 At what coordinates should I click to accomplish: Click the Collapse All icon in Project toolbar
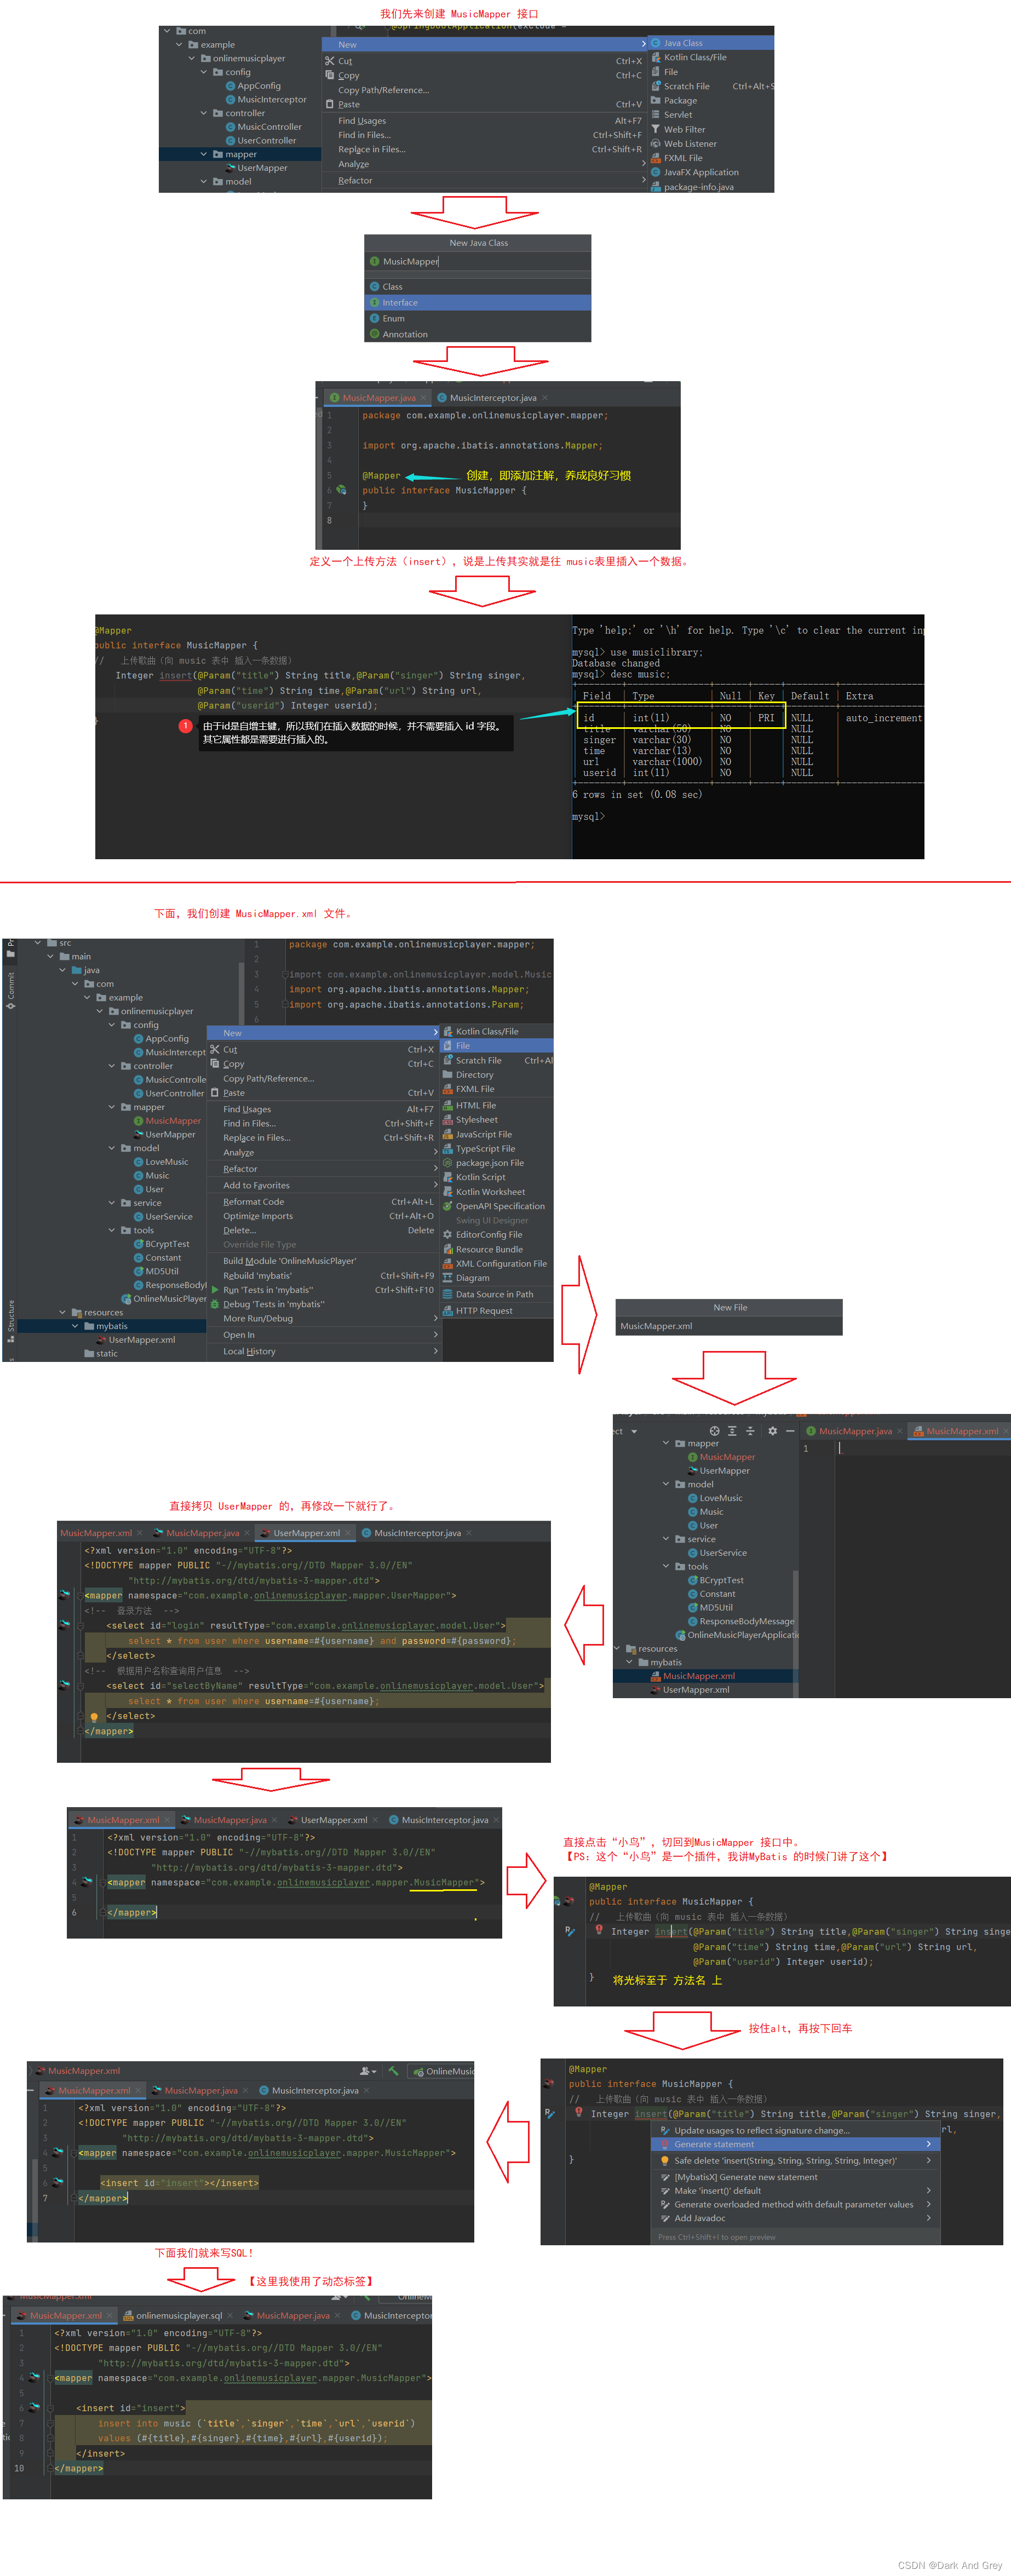(x=750, y=1431)
